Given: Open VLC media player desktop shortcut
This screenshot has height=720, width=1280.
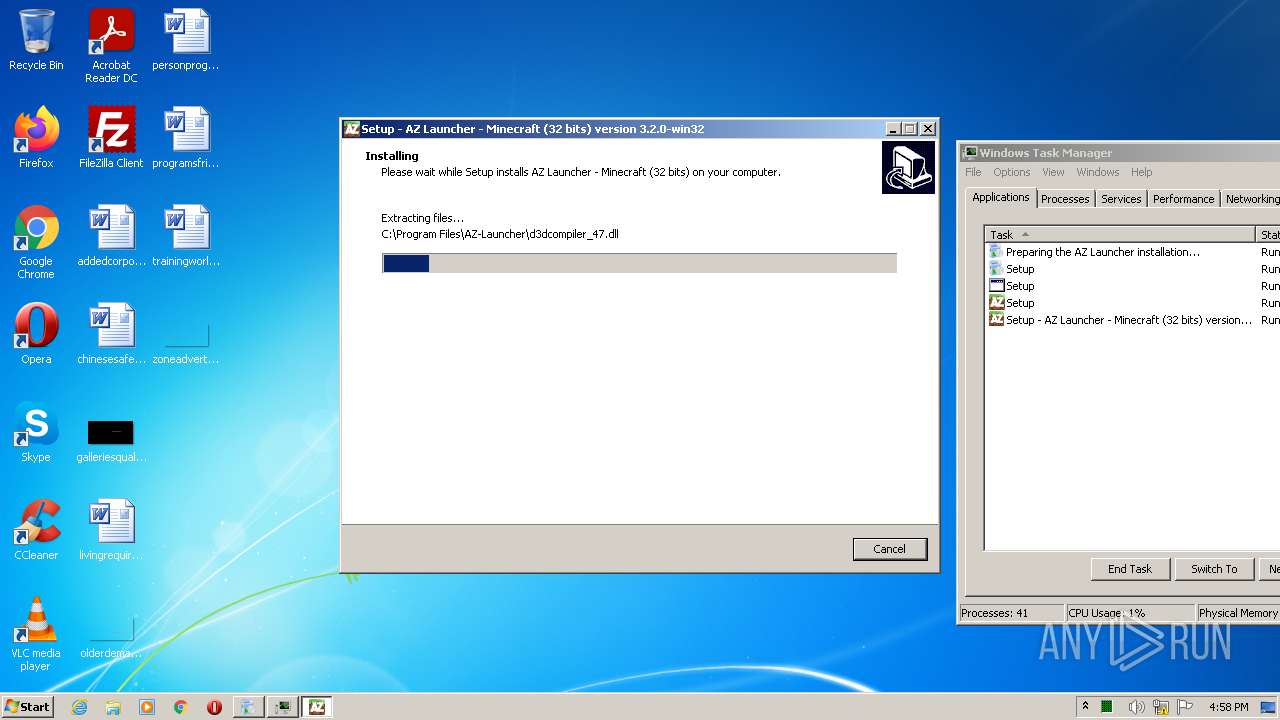Looking at the screenshot, I should (36, 634).
